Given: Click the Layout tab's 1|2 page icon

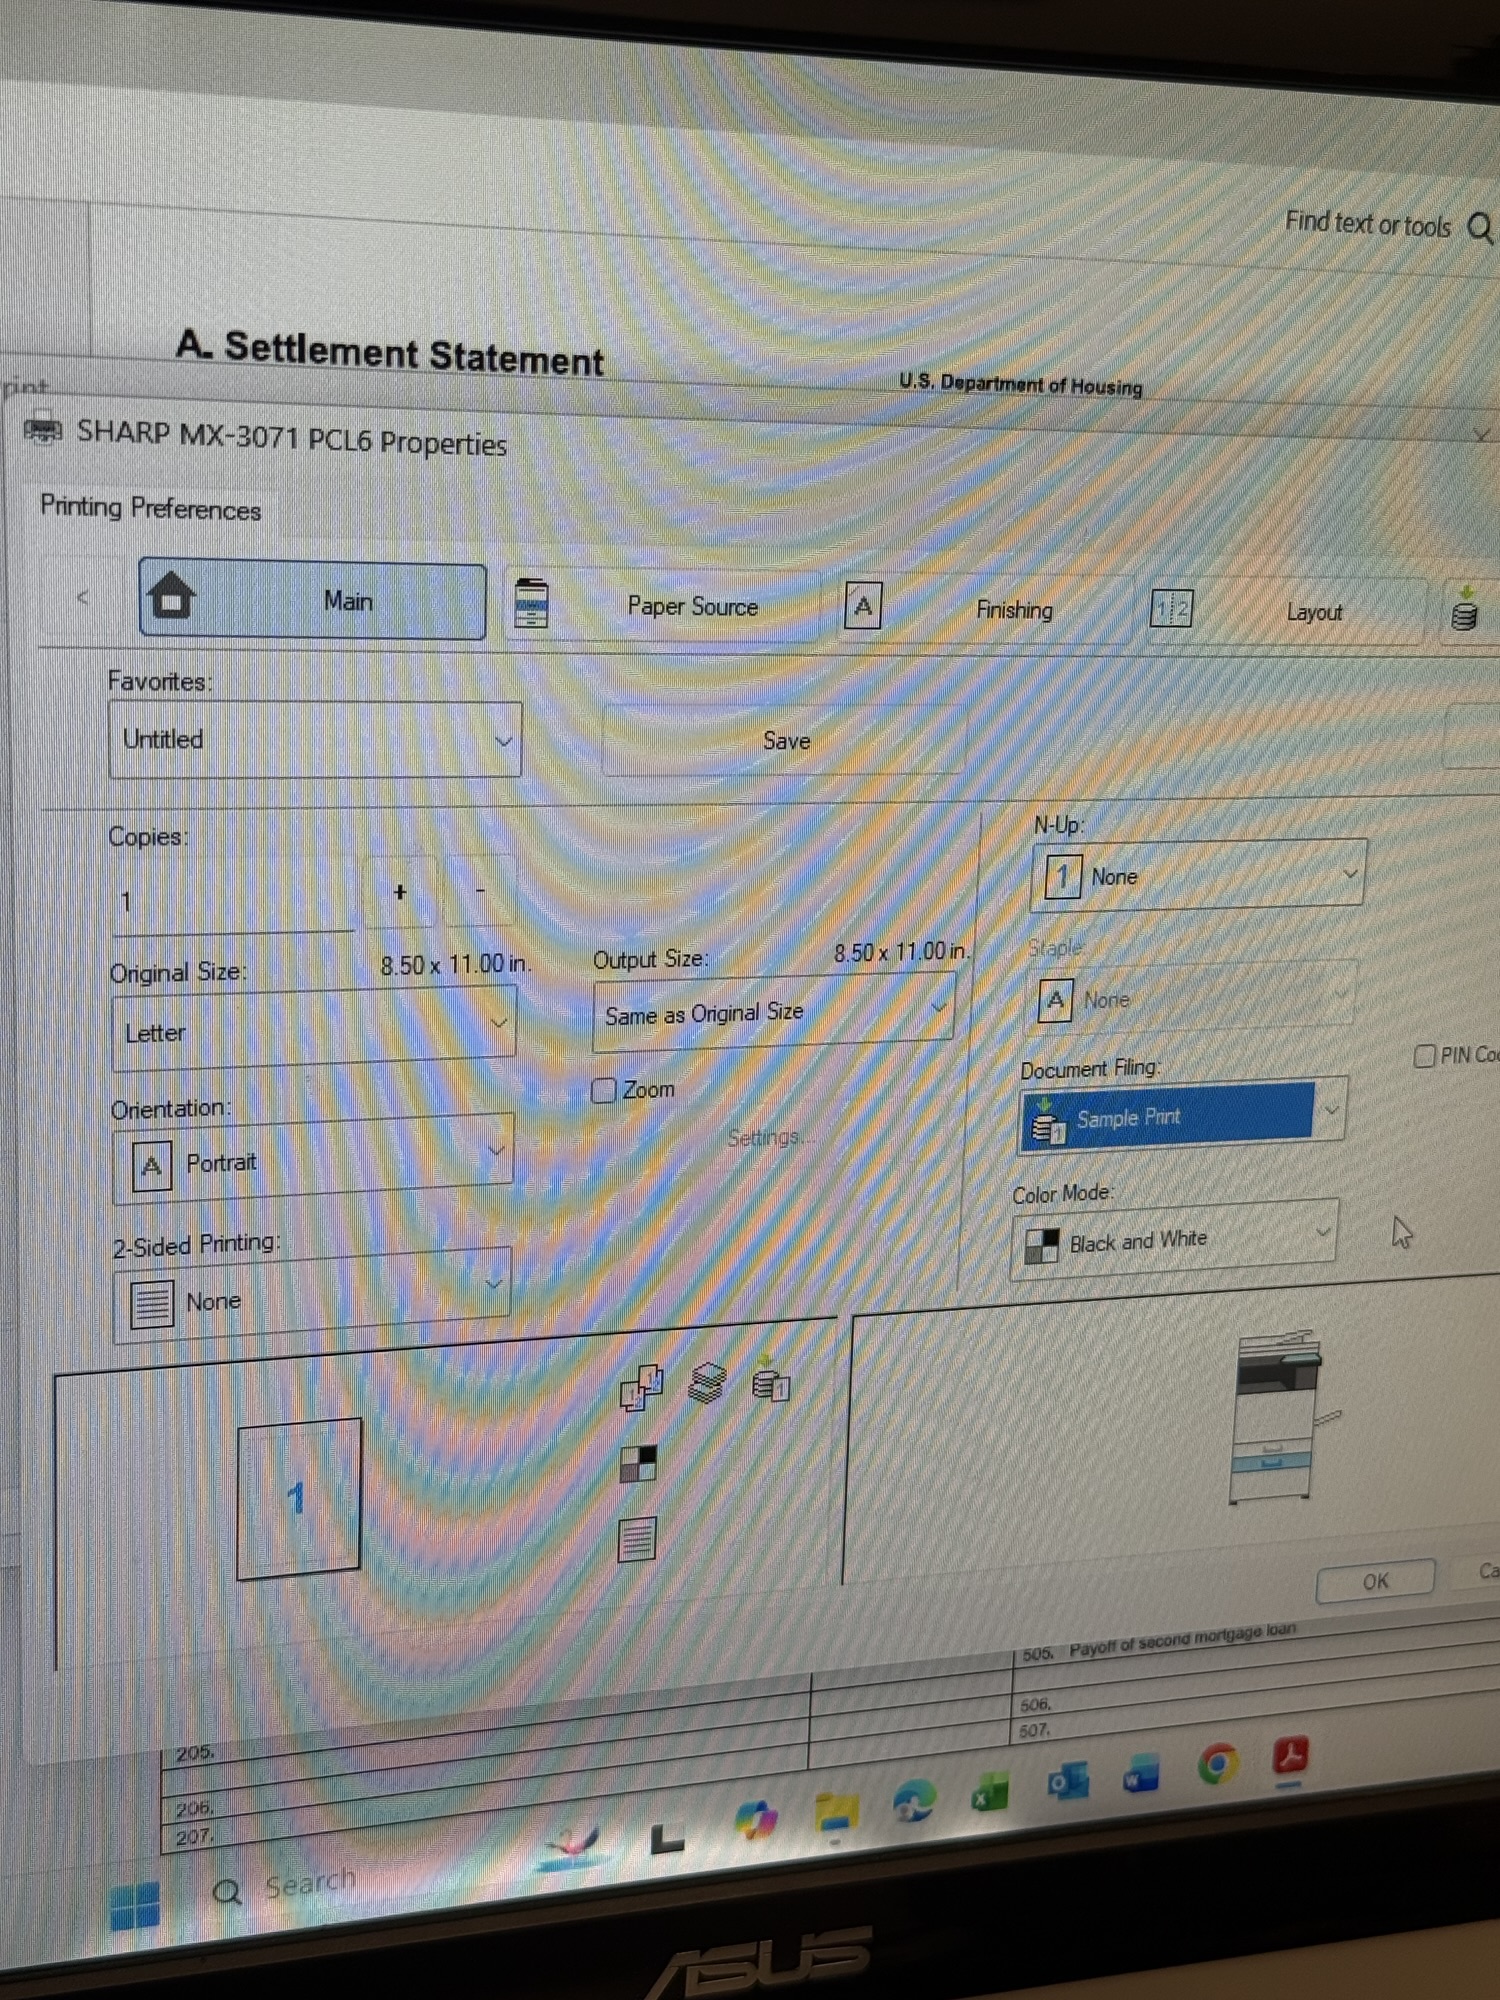Looking at the screenshot, I should 1171,608.
